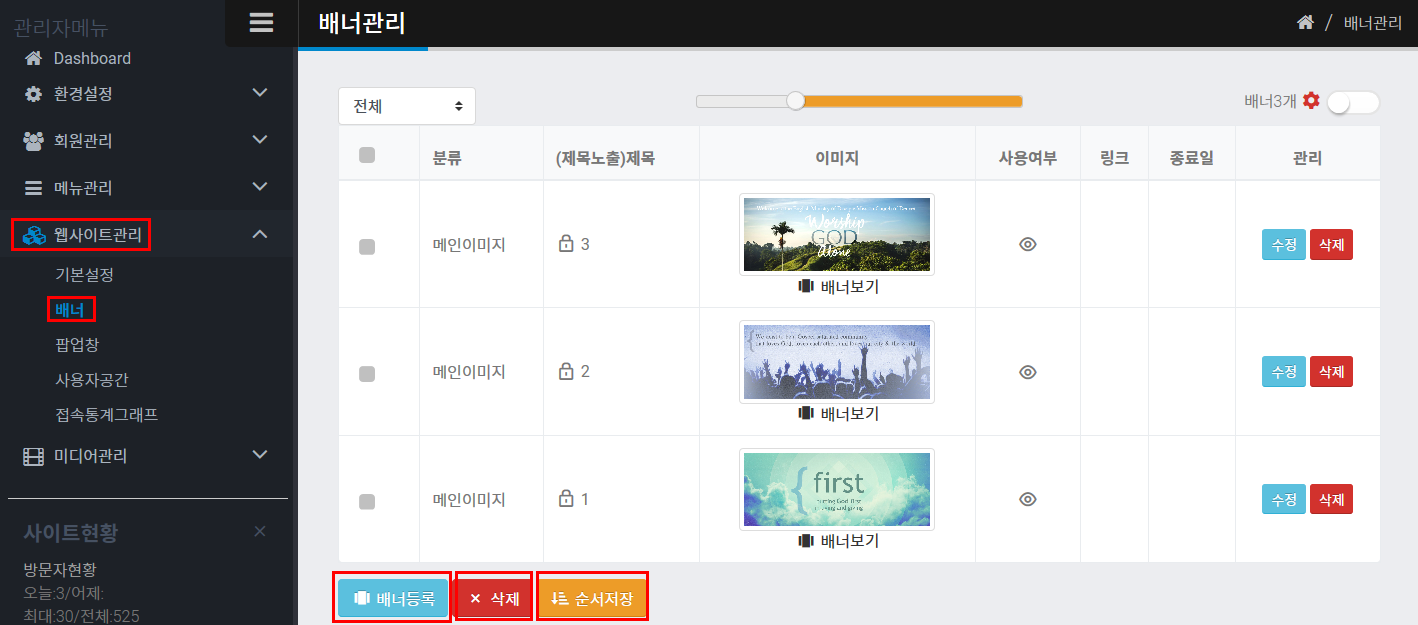The width and height of the screenshot is (1418, 625).
Task: Expand the 환경설정 menu
Action: point(260,93)
